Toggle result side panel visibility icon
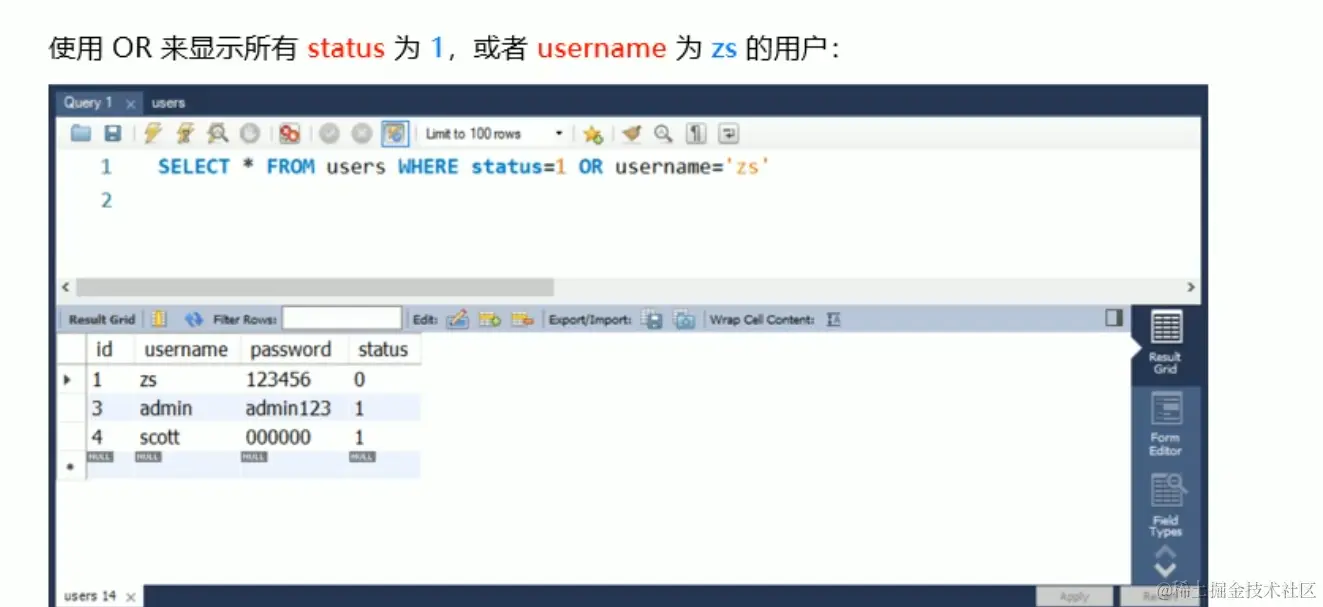1323x607 pixels. click(1114, 317)
